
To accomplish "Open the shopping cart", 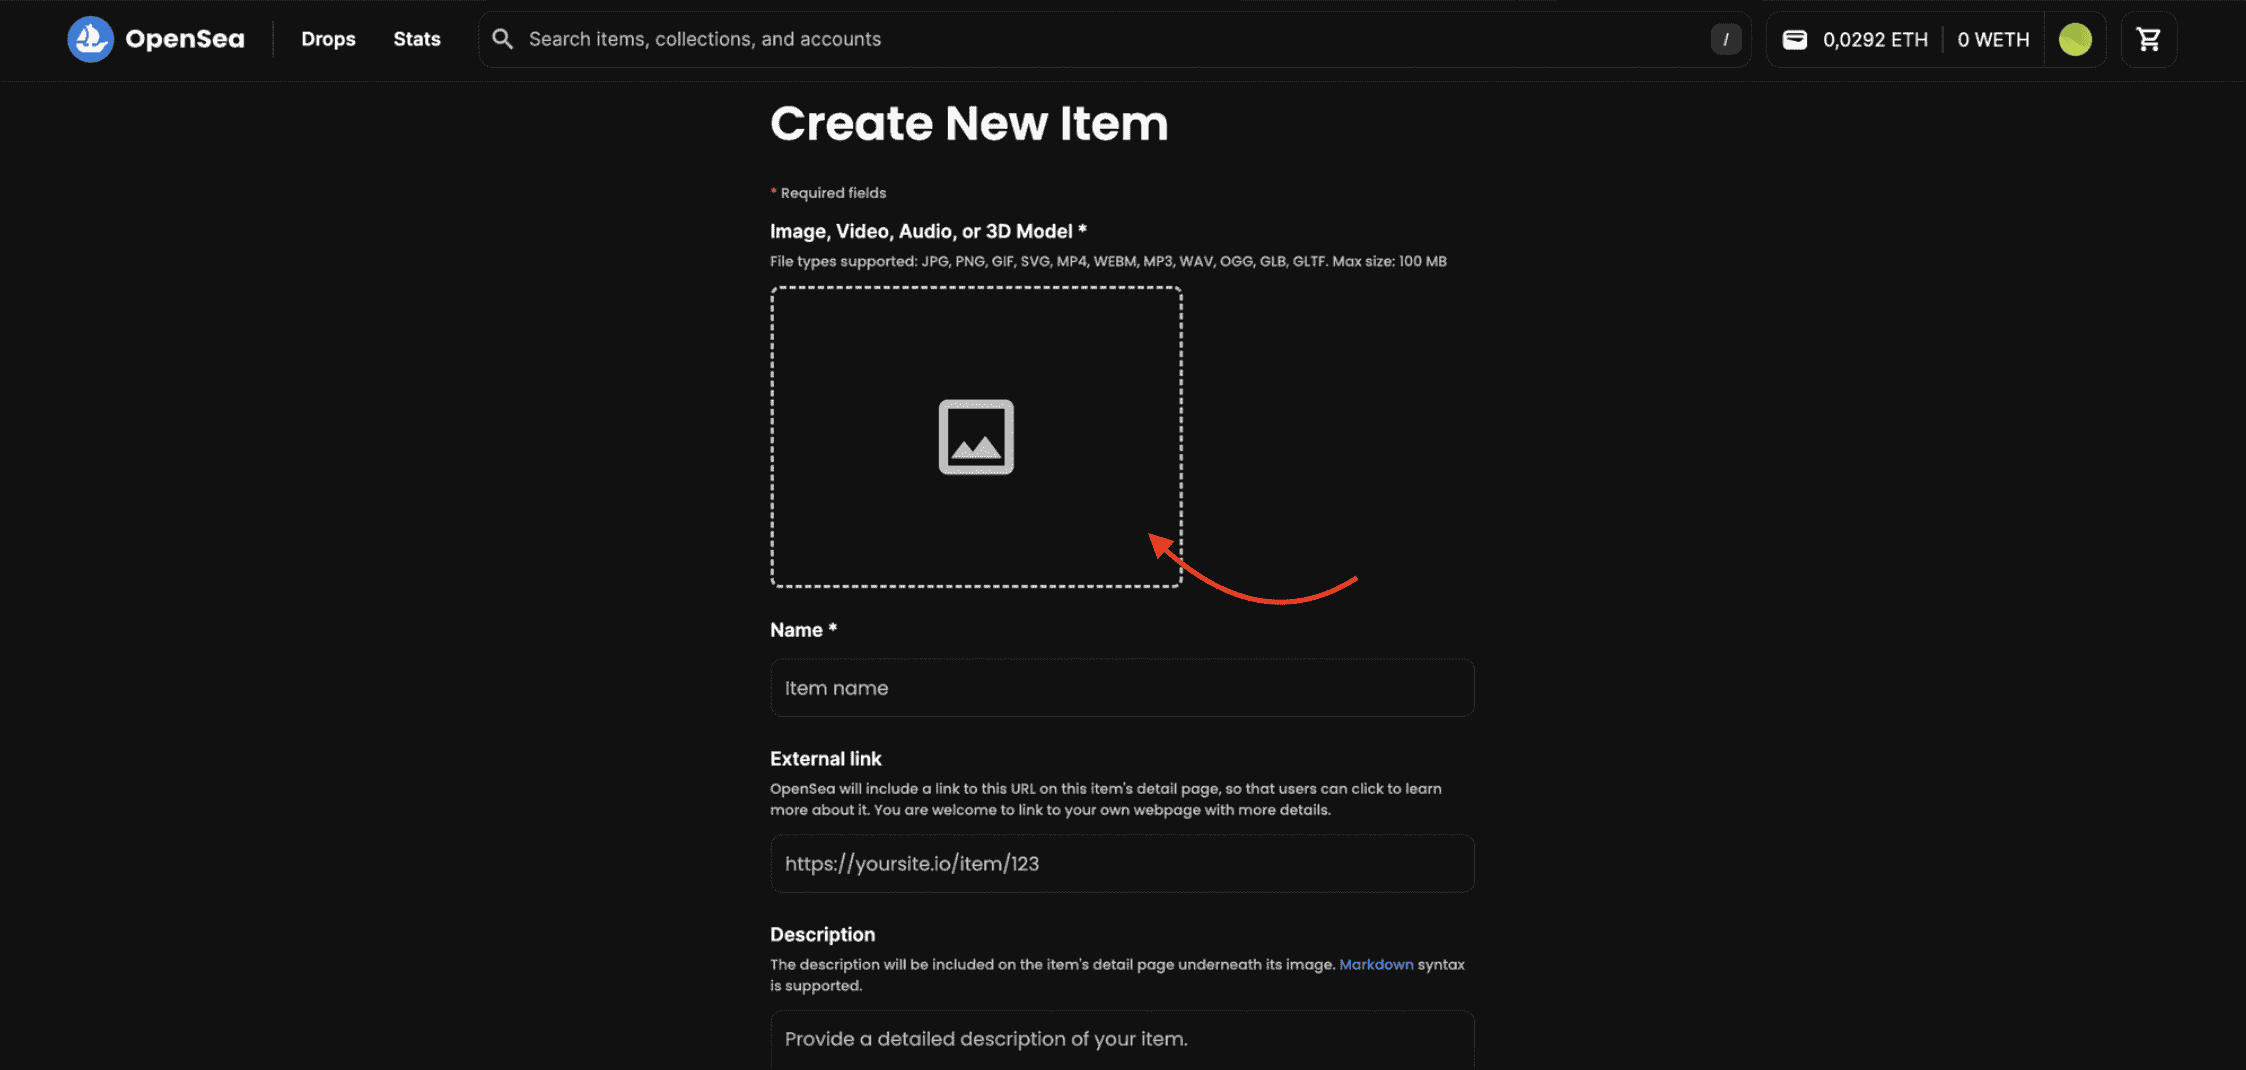I will 2148,40.
